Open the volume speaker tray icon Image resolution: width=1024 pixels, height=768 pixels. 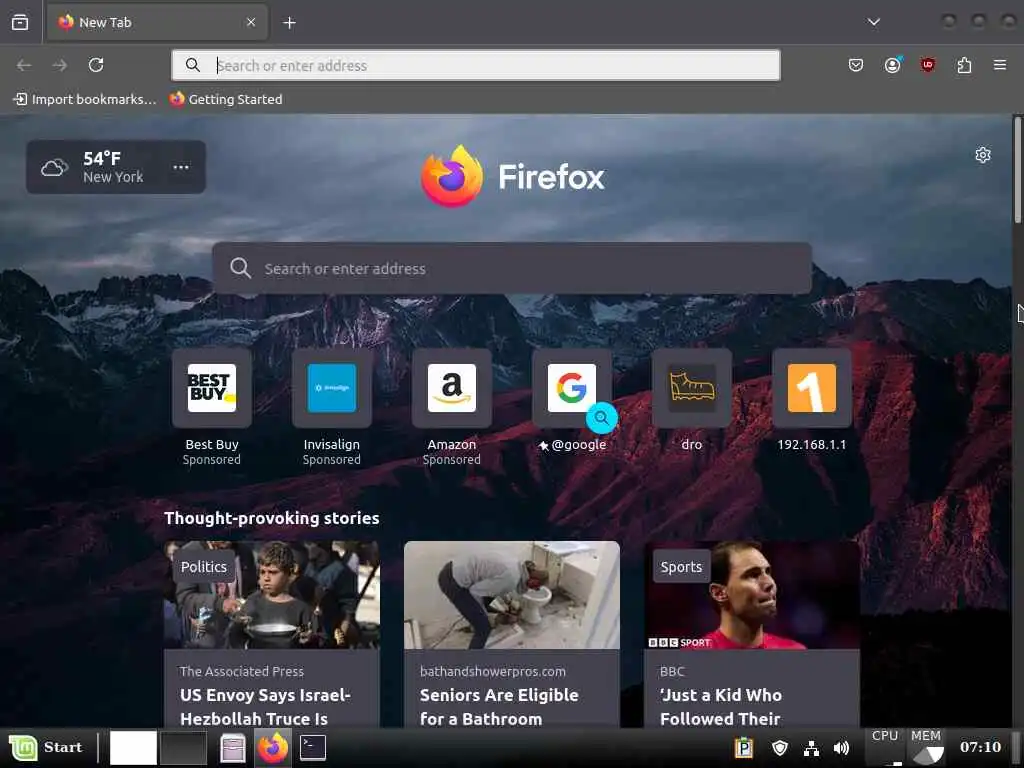pos(842,748)
